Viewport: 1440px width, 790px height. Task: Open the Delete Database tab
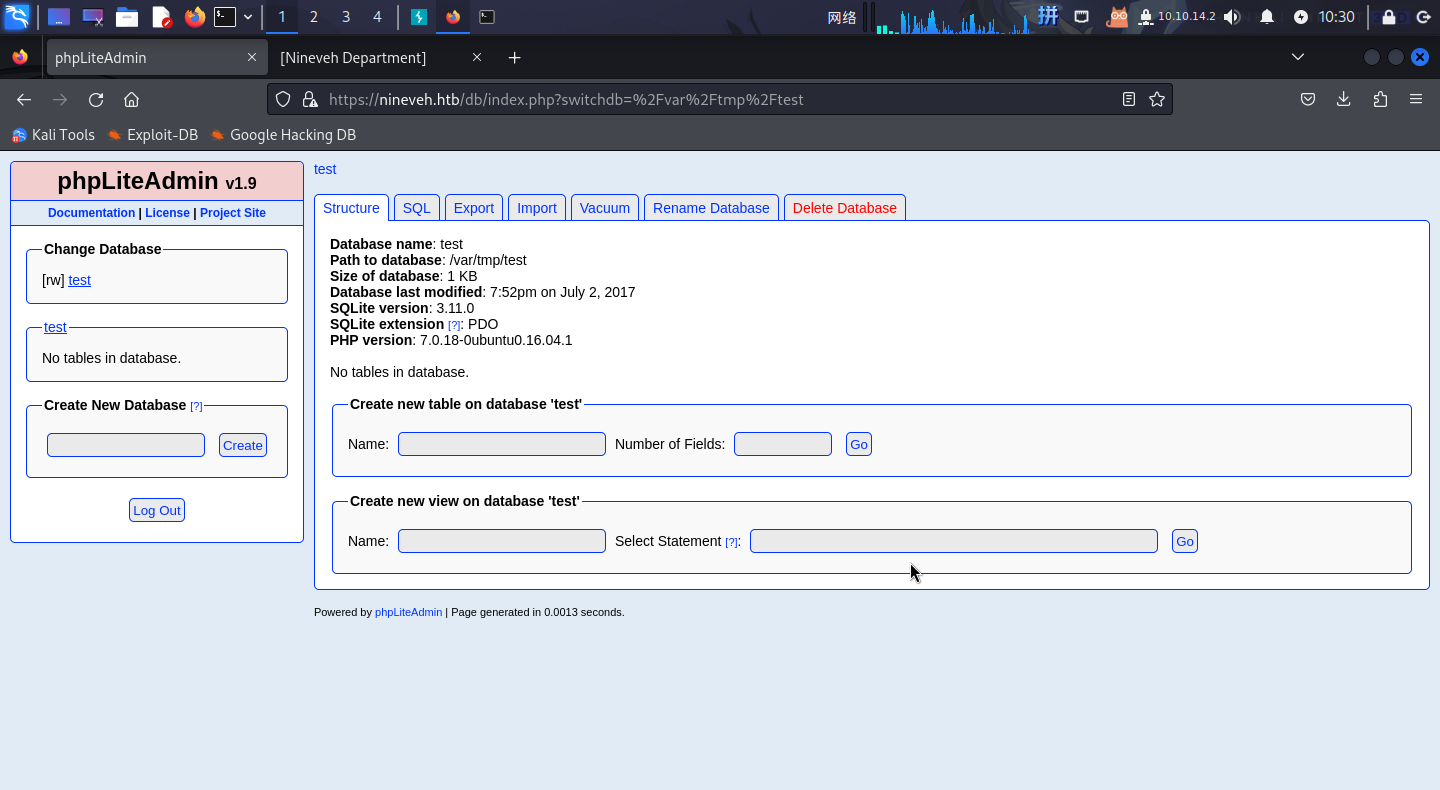pos(845,208)
